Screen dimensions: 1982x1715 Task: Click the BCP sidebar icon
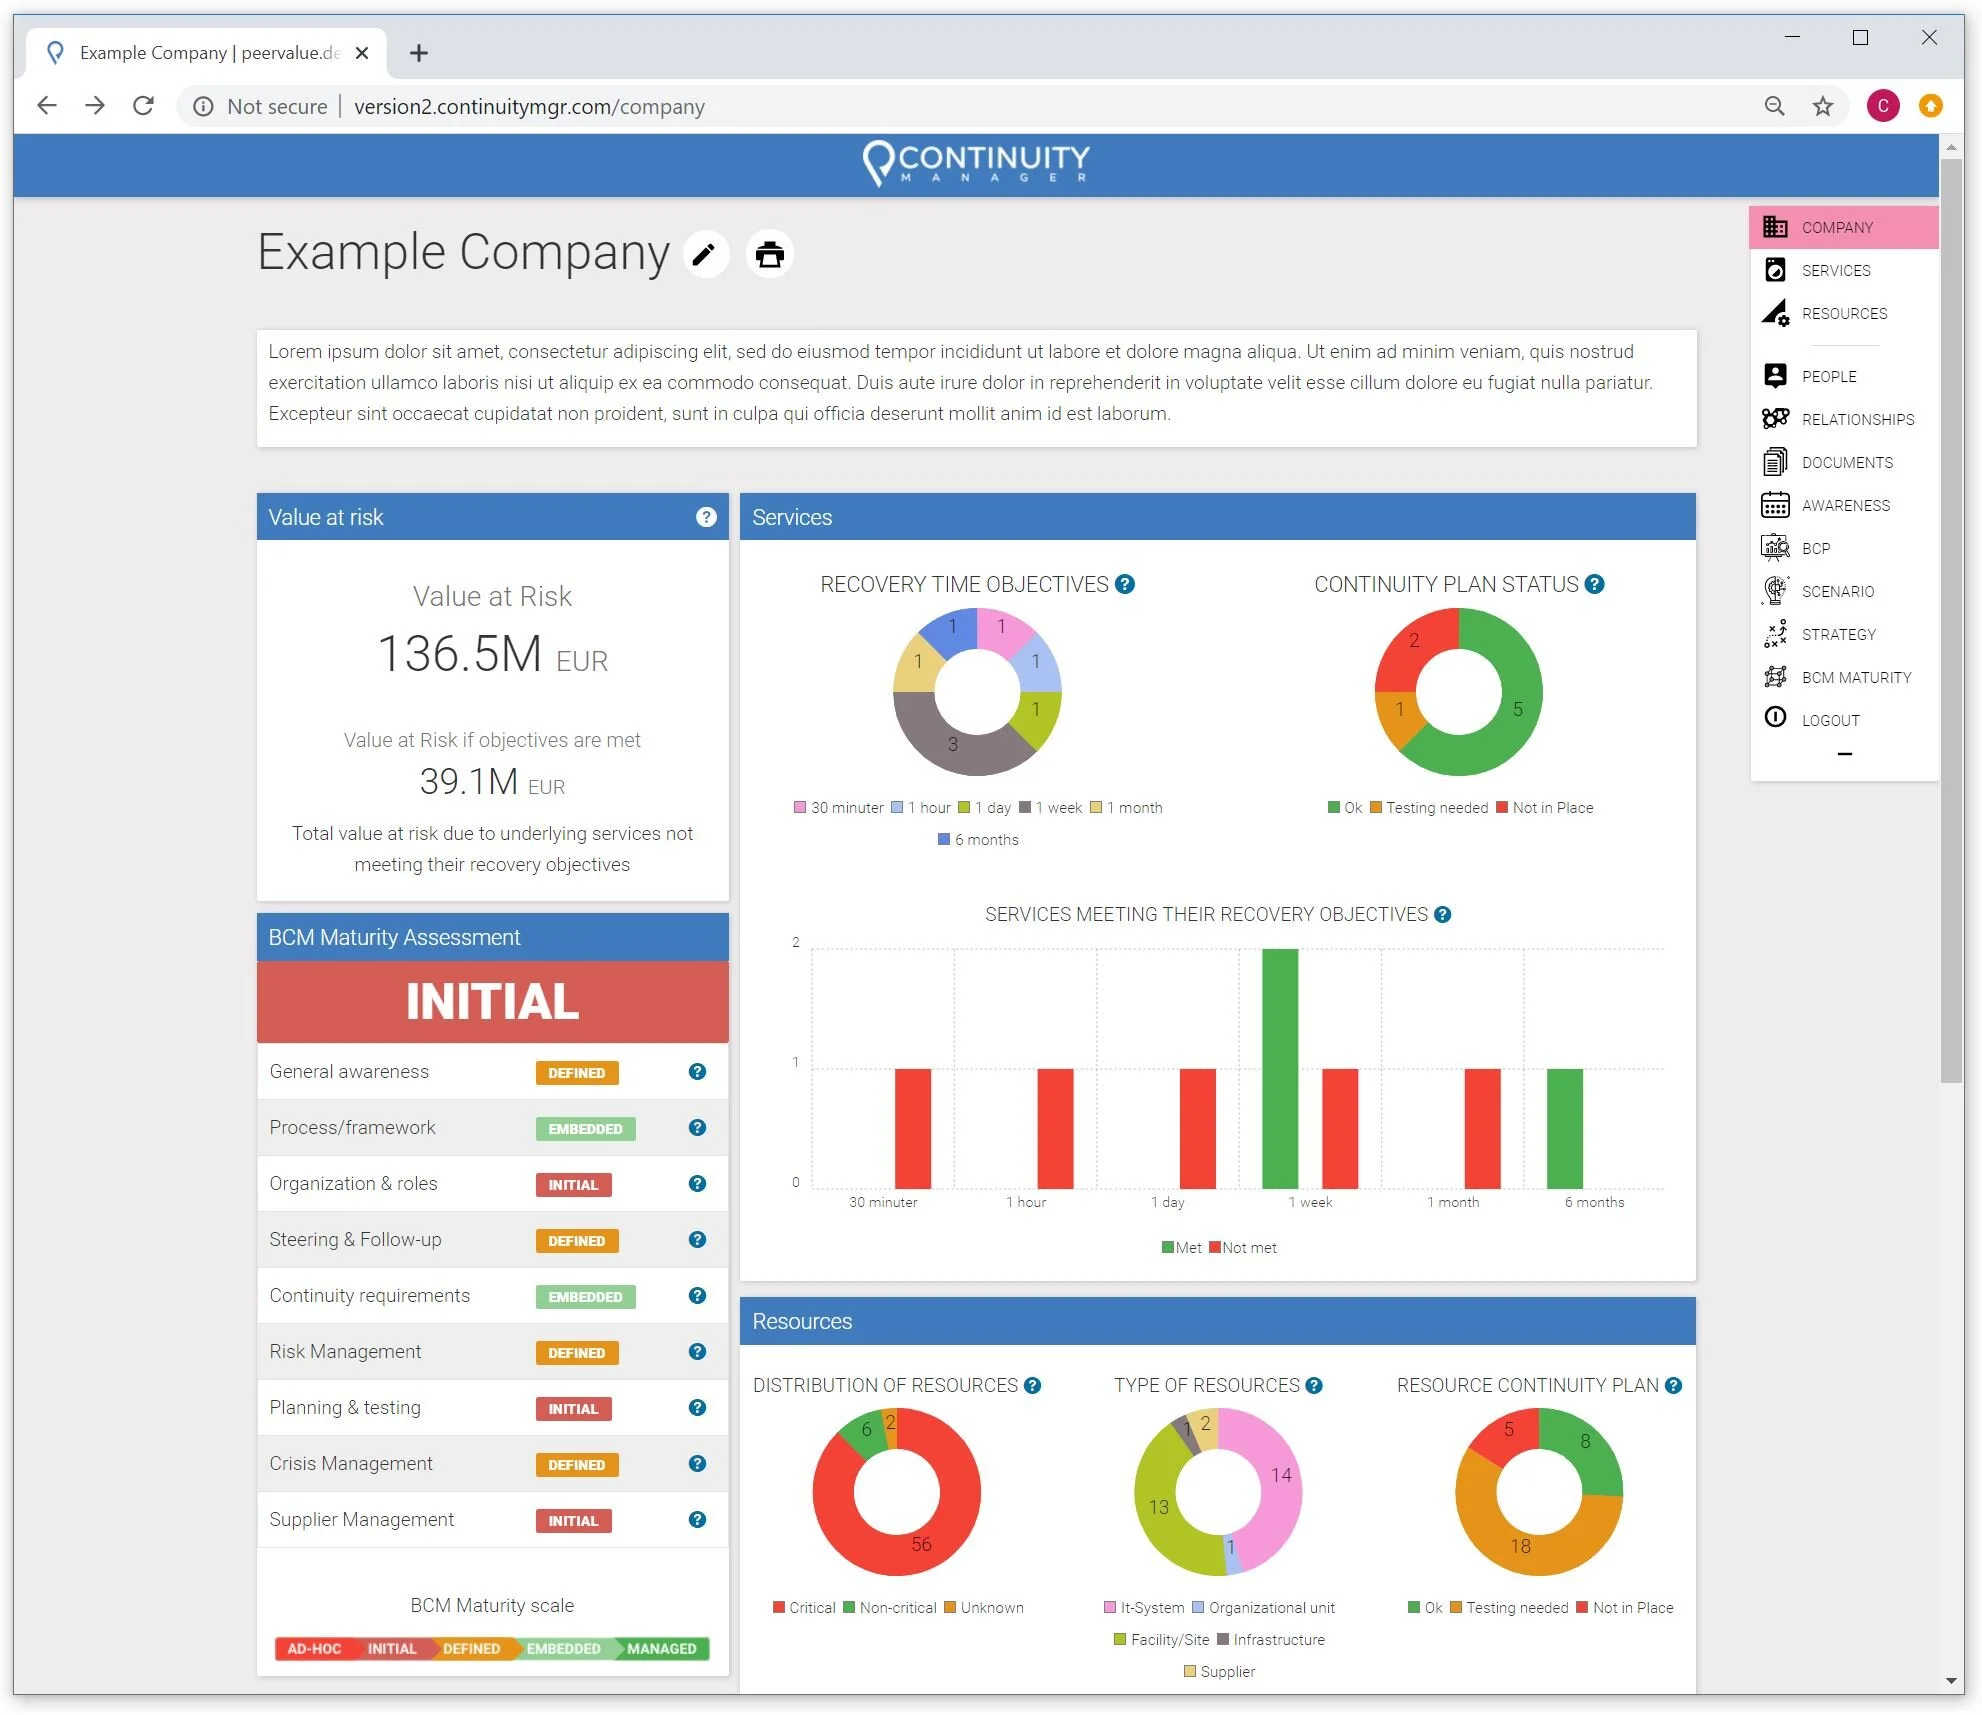[x=1775, y=548]
